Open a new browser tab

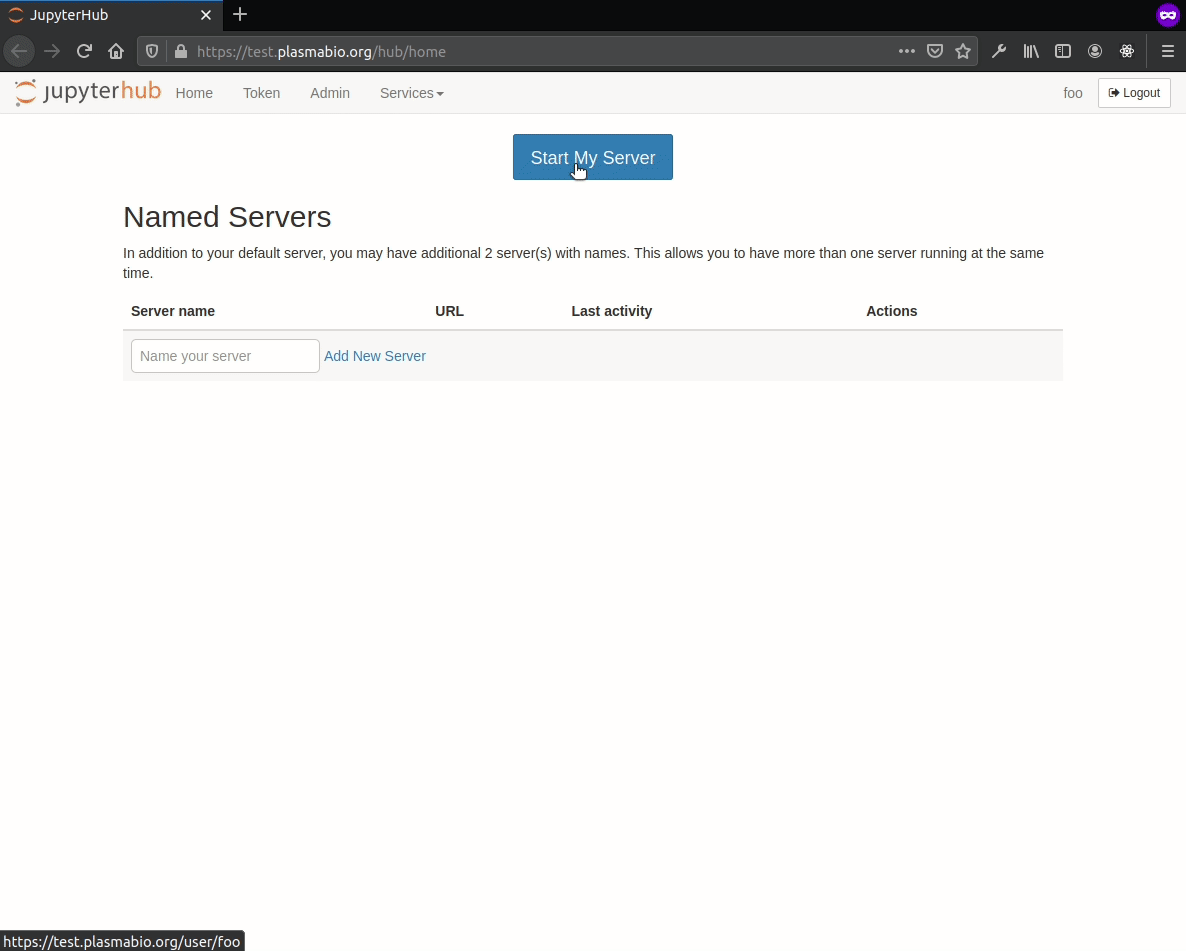(x=240, y=14)
